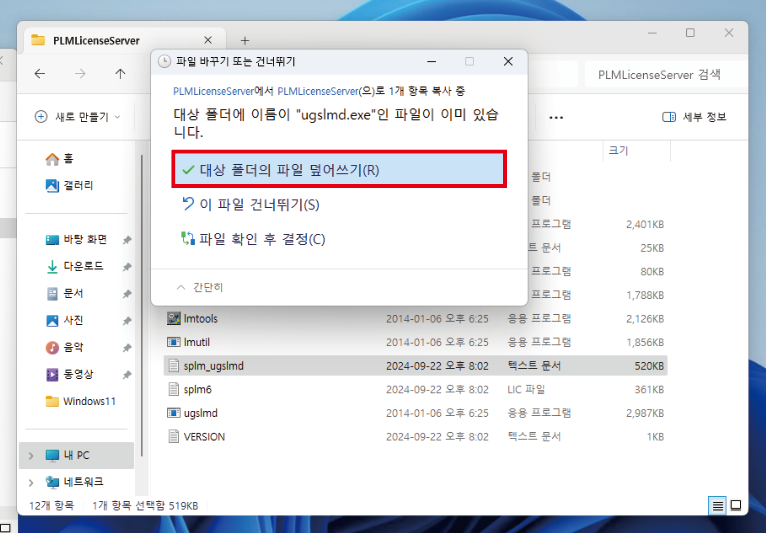This screenshot has width=766, height=533.
Task: Select the ugslmd application file
Action: pos(416,413)
